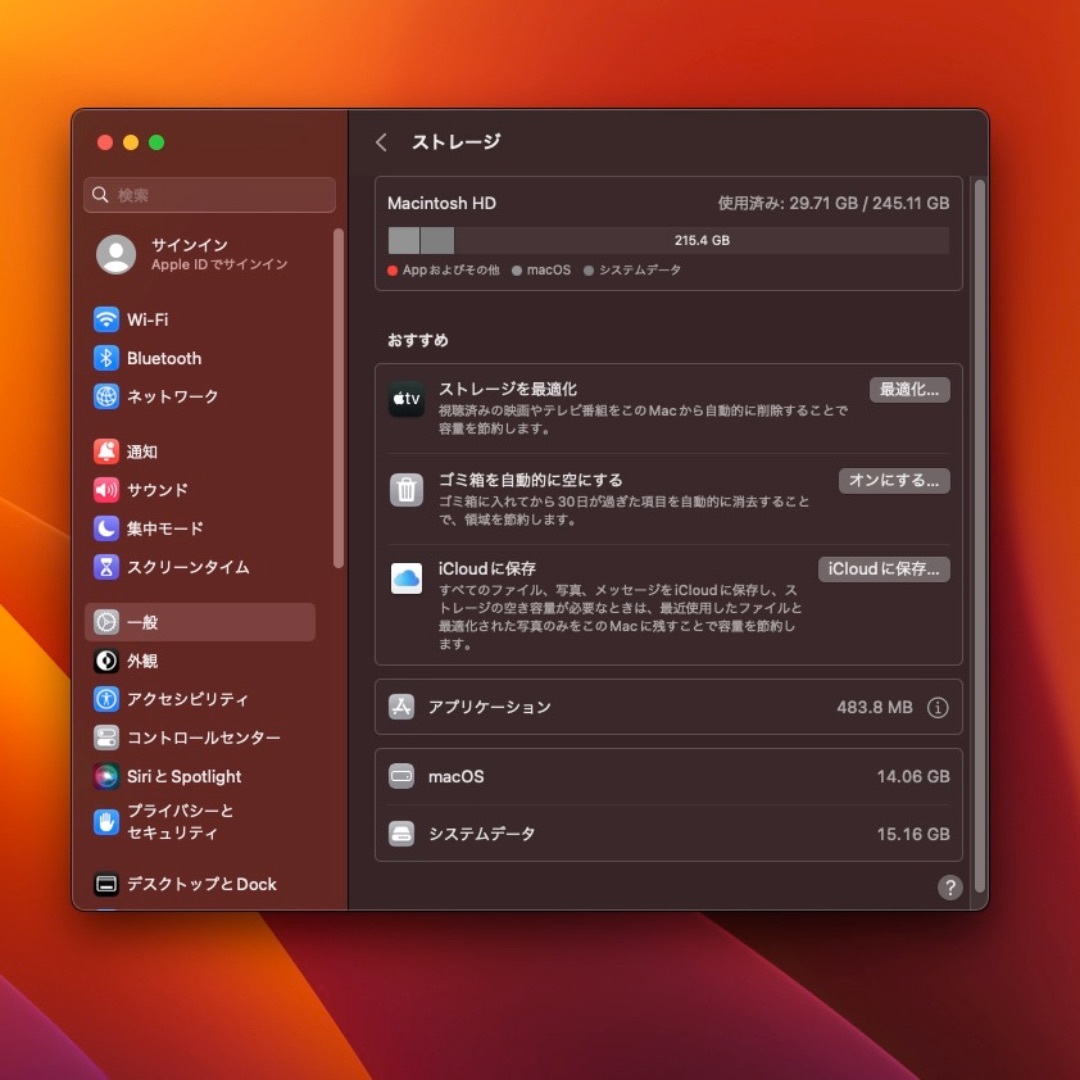The height and width of the screenshot is (1080, 1080).
Task: Open the アプリケーション storage row
Action: (x=669, y=707)
